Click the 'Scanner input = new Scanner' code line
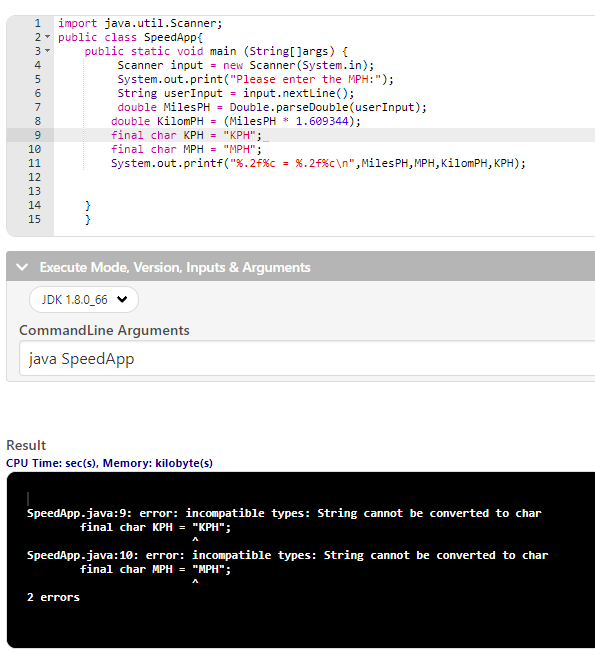The image size is (595, 661). tap(245, 65)
